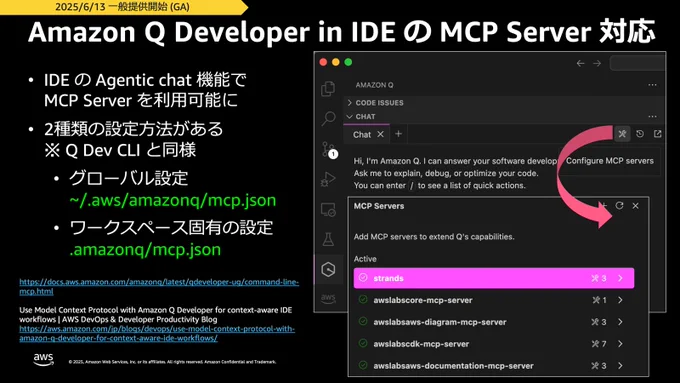Go forward with the right arrow in title bar

[597, 63]
